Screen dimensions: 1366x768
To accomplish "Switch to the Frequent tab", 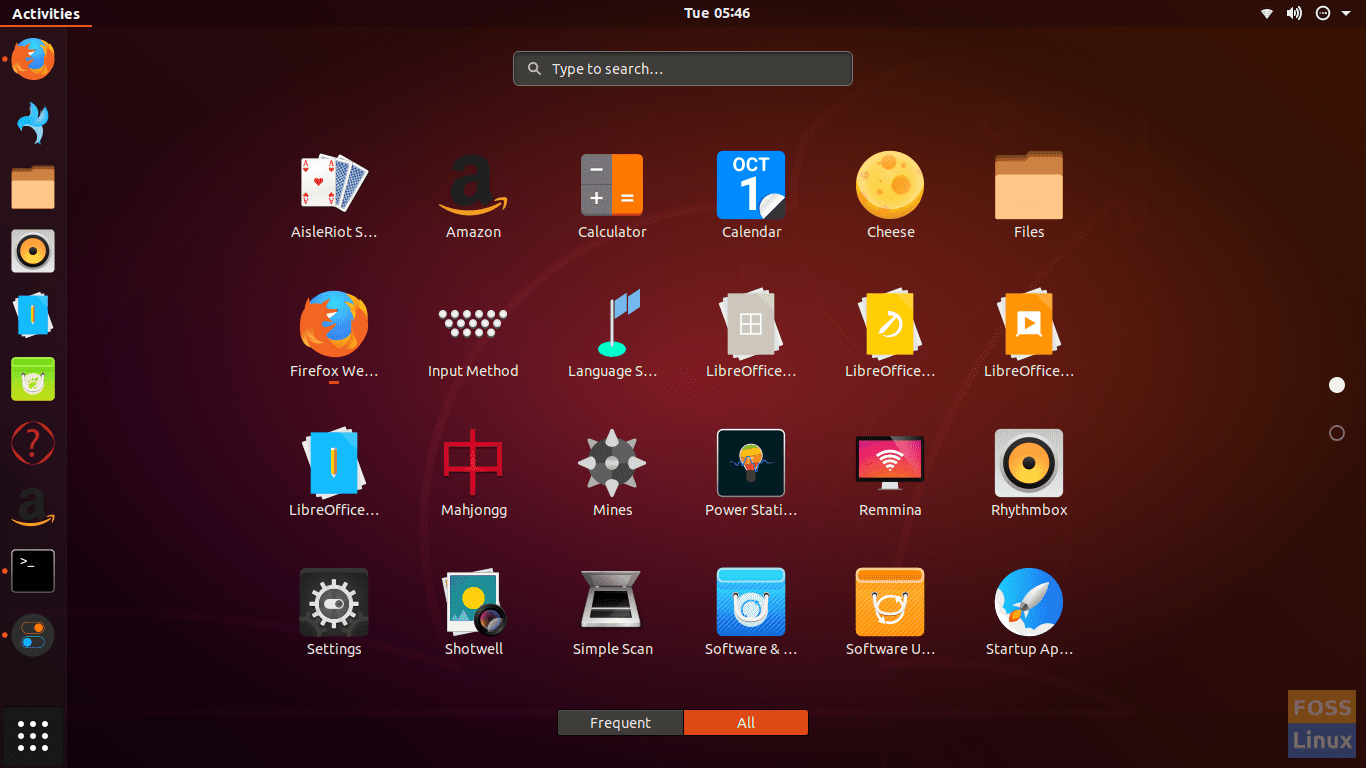I will [620, 722].
